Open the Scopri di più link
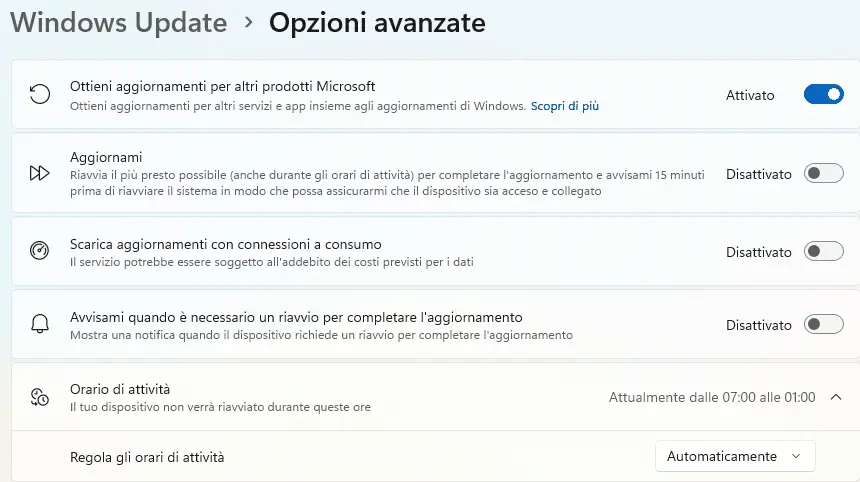 (x=564, y=105)
